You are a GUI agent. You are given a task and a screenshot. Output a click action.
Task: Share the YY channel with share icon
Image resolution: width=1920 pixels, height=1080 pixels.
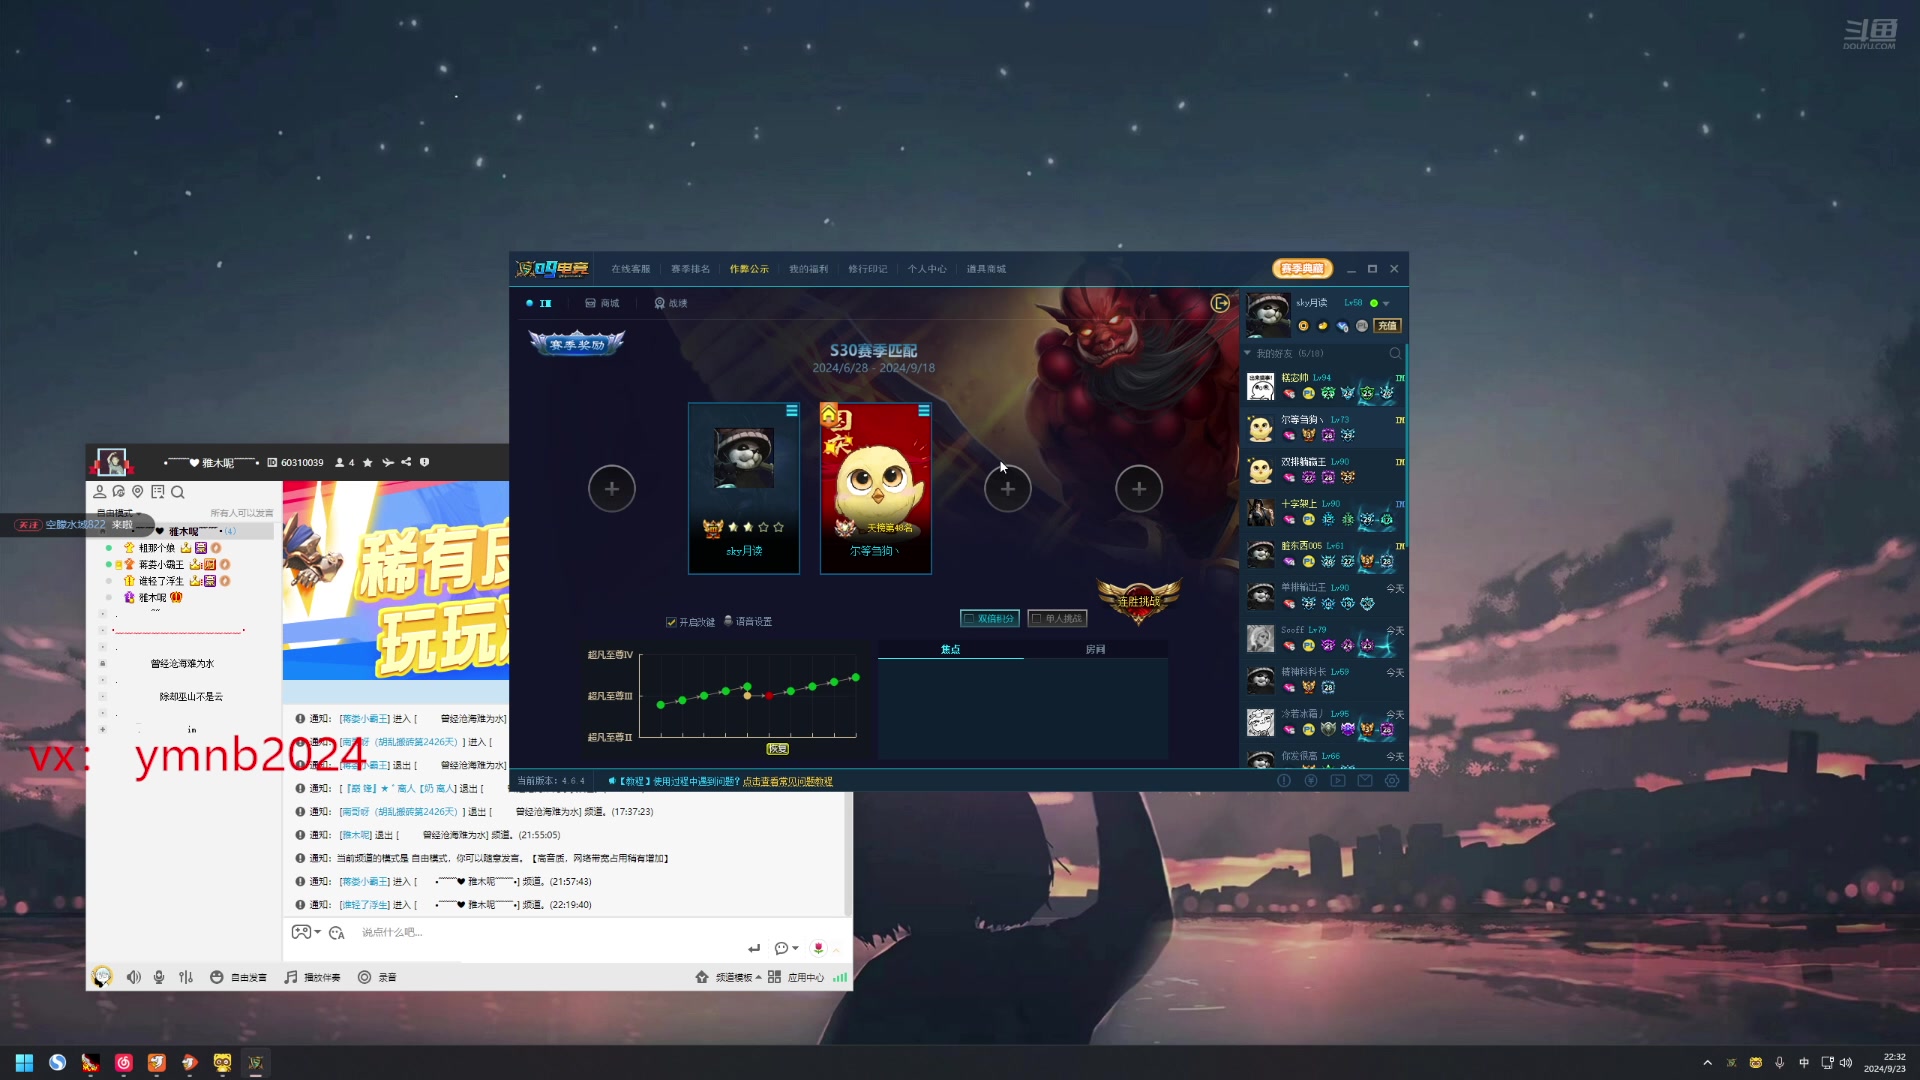click(406, 462)
